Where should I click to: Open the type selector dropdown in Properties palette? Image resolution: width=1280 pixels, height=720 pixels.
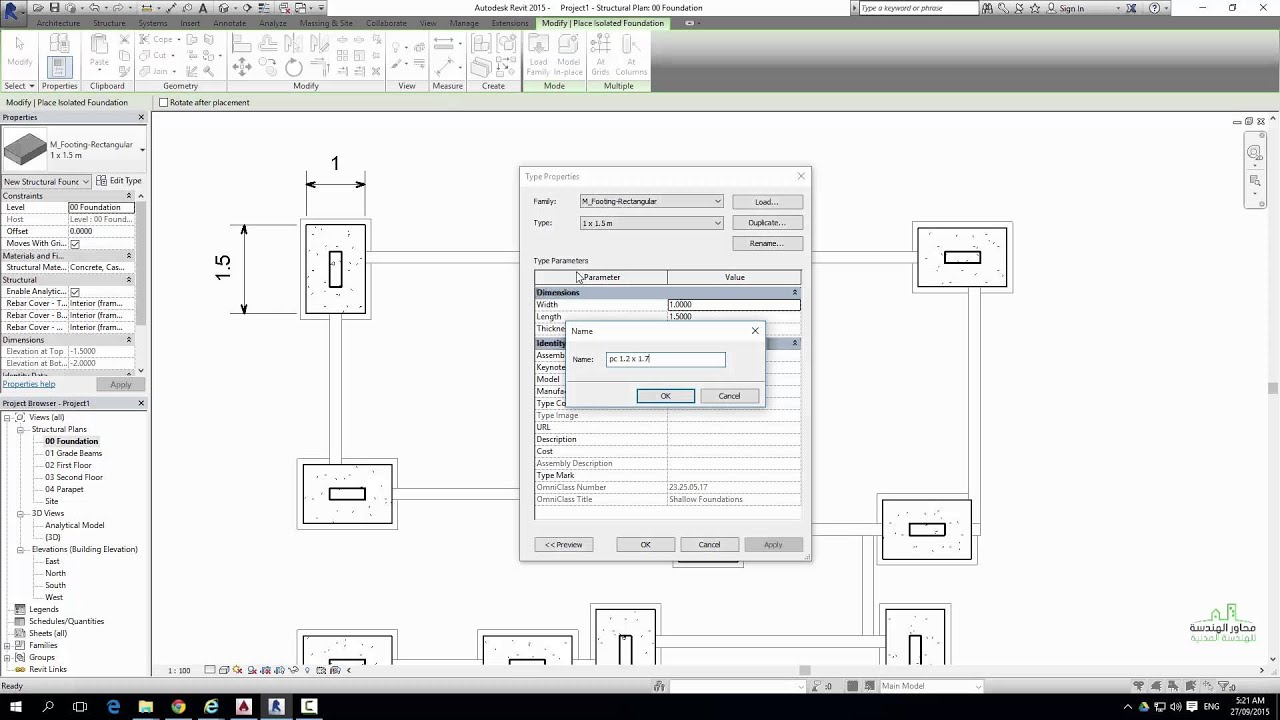142,150
